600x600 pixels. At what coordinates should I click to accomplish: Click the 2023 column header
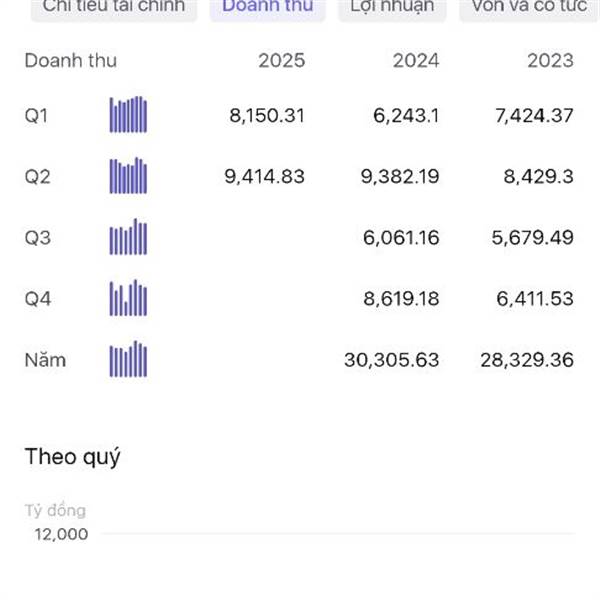pyautogui.click(x=550, y=60)
